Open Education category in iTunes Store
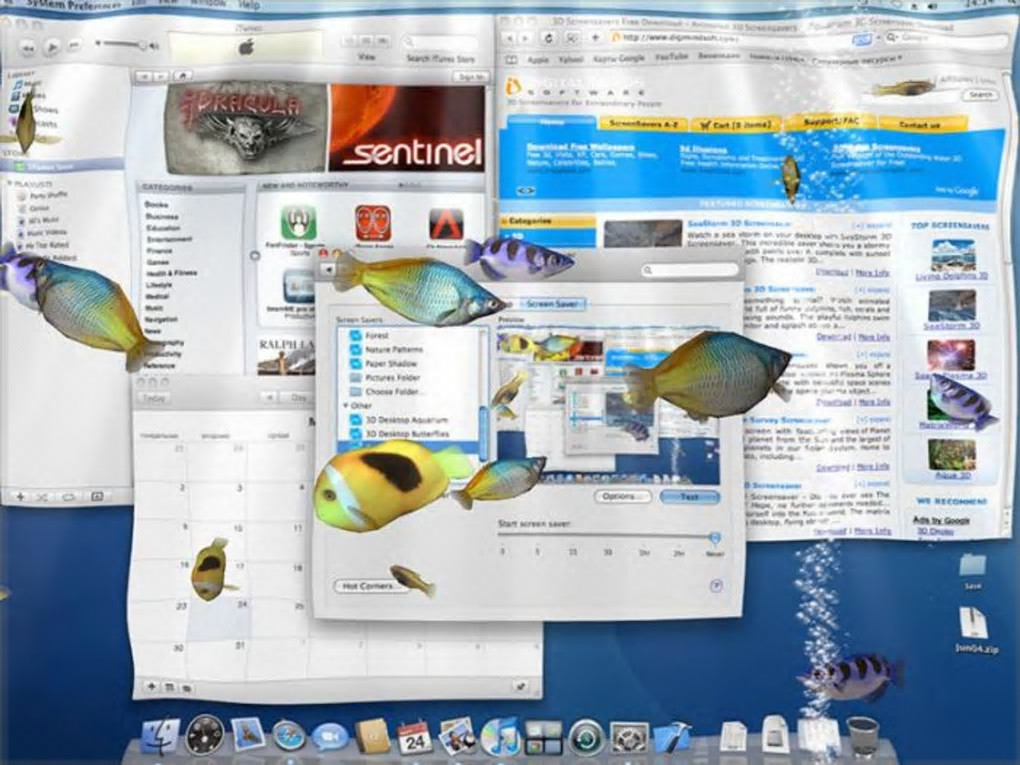The width and height of the screenshot is (1020, 765). point(163,228)
